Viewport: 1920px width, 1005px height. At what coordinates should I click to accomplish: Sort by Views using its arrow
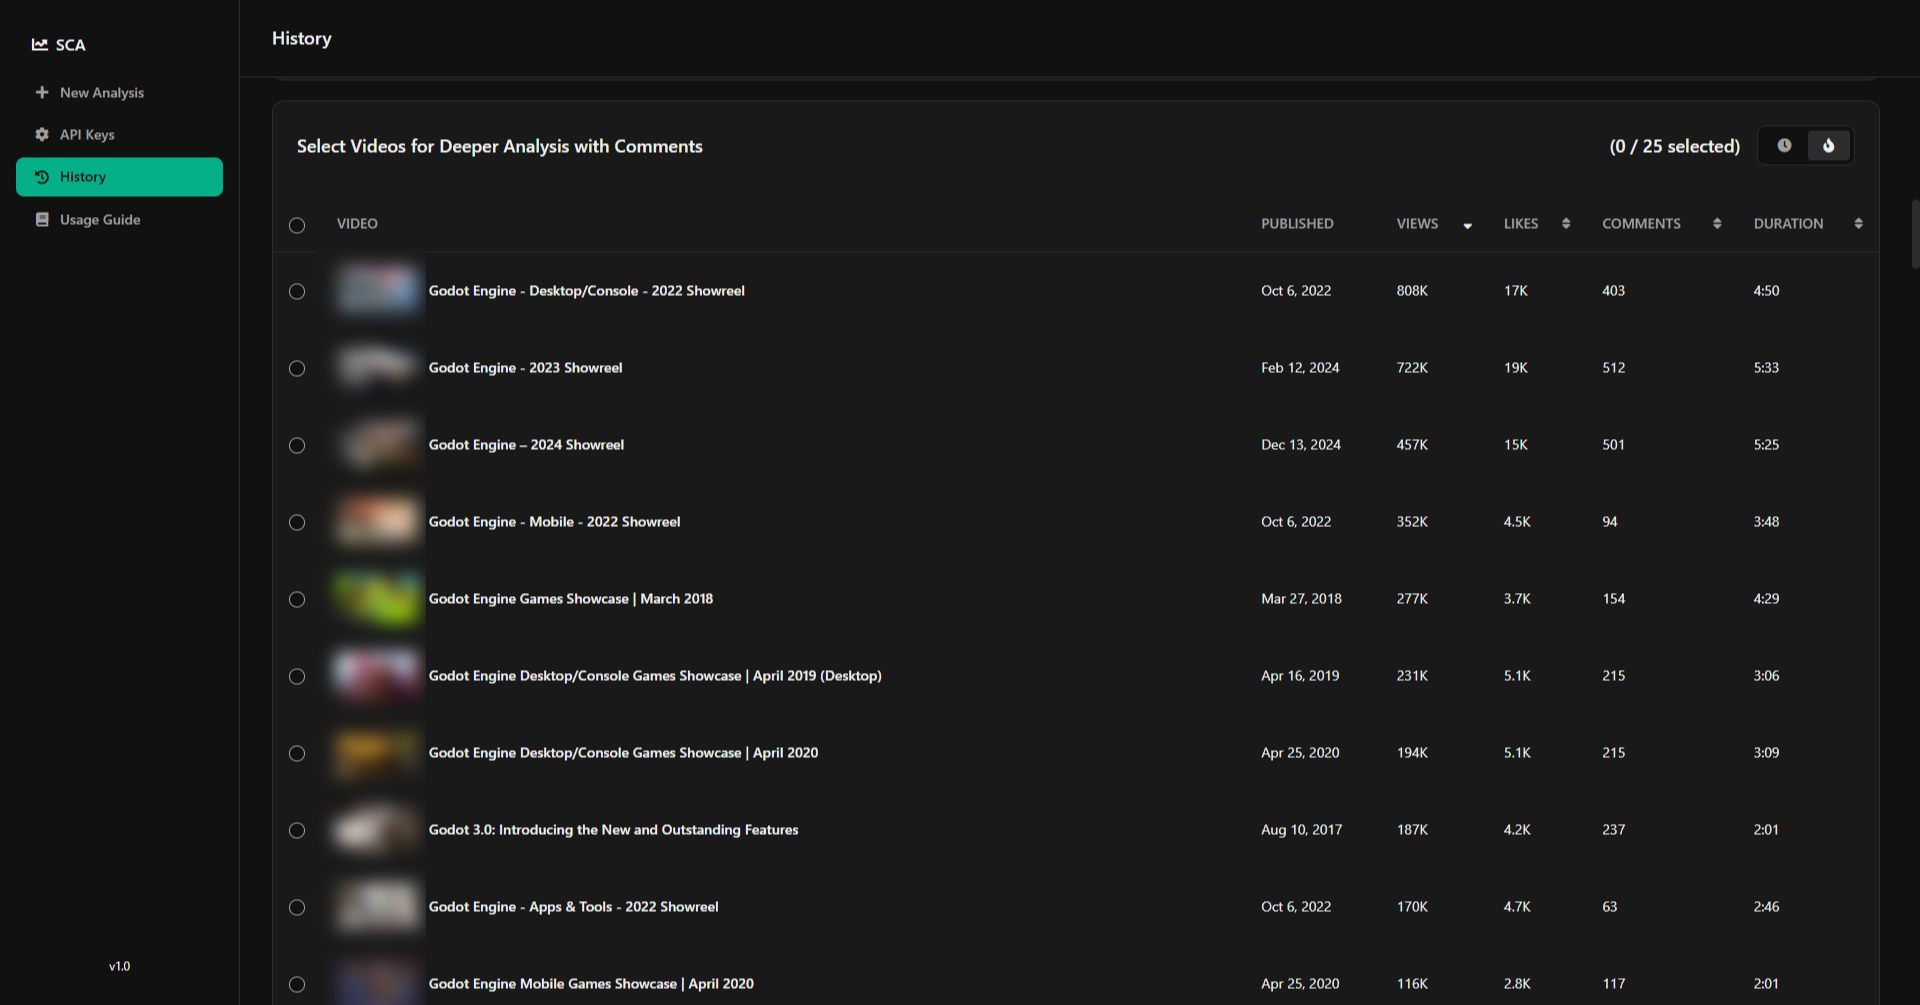[1468, 225]
